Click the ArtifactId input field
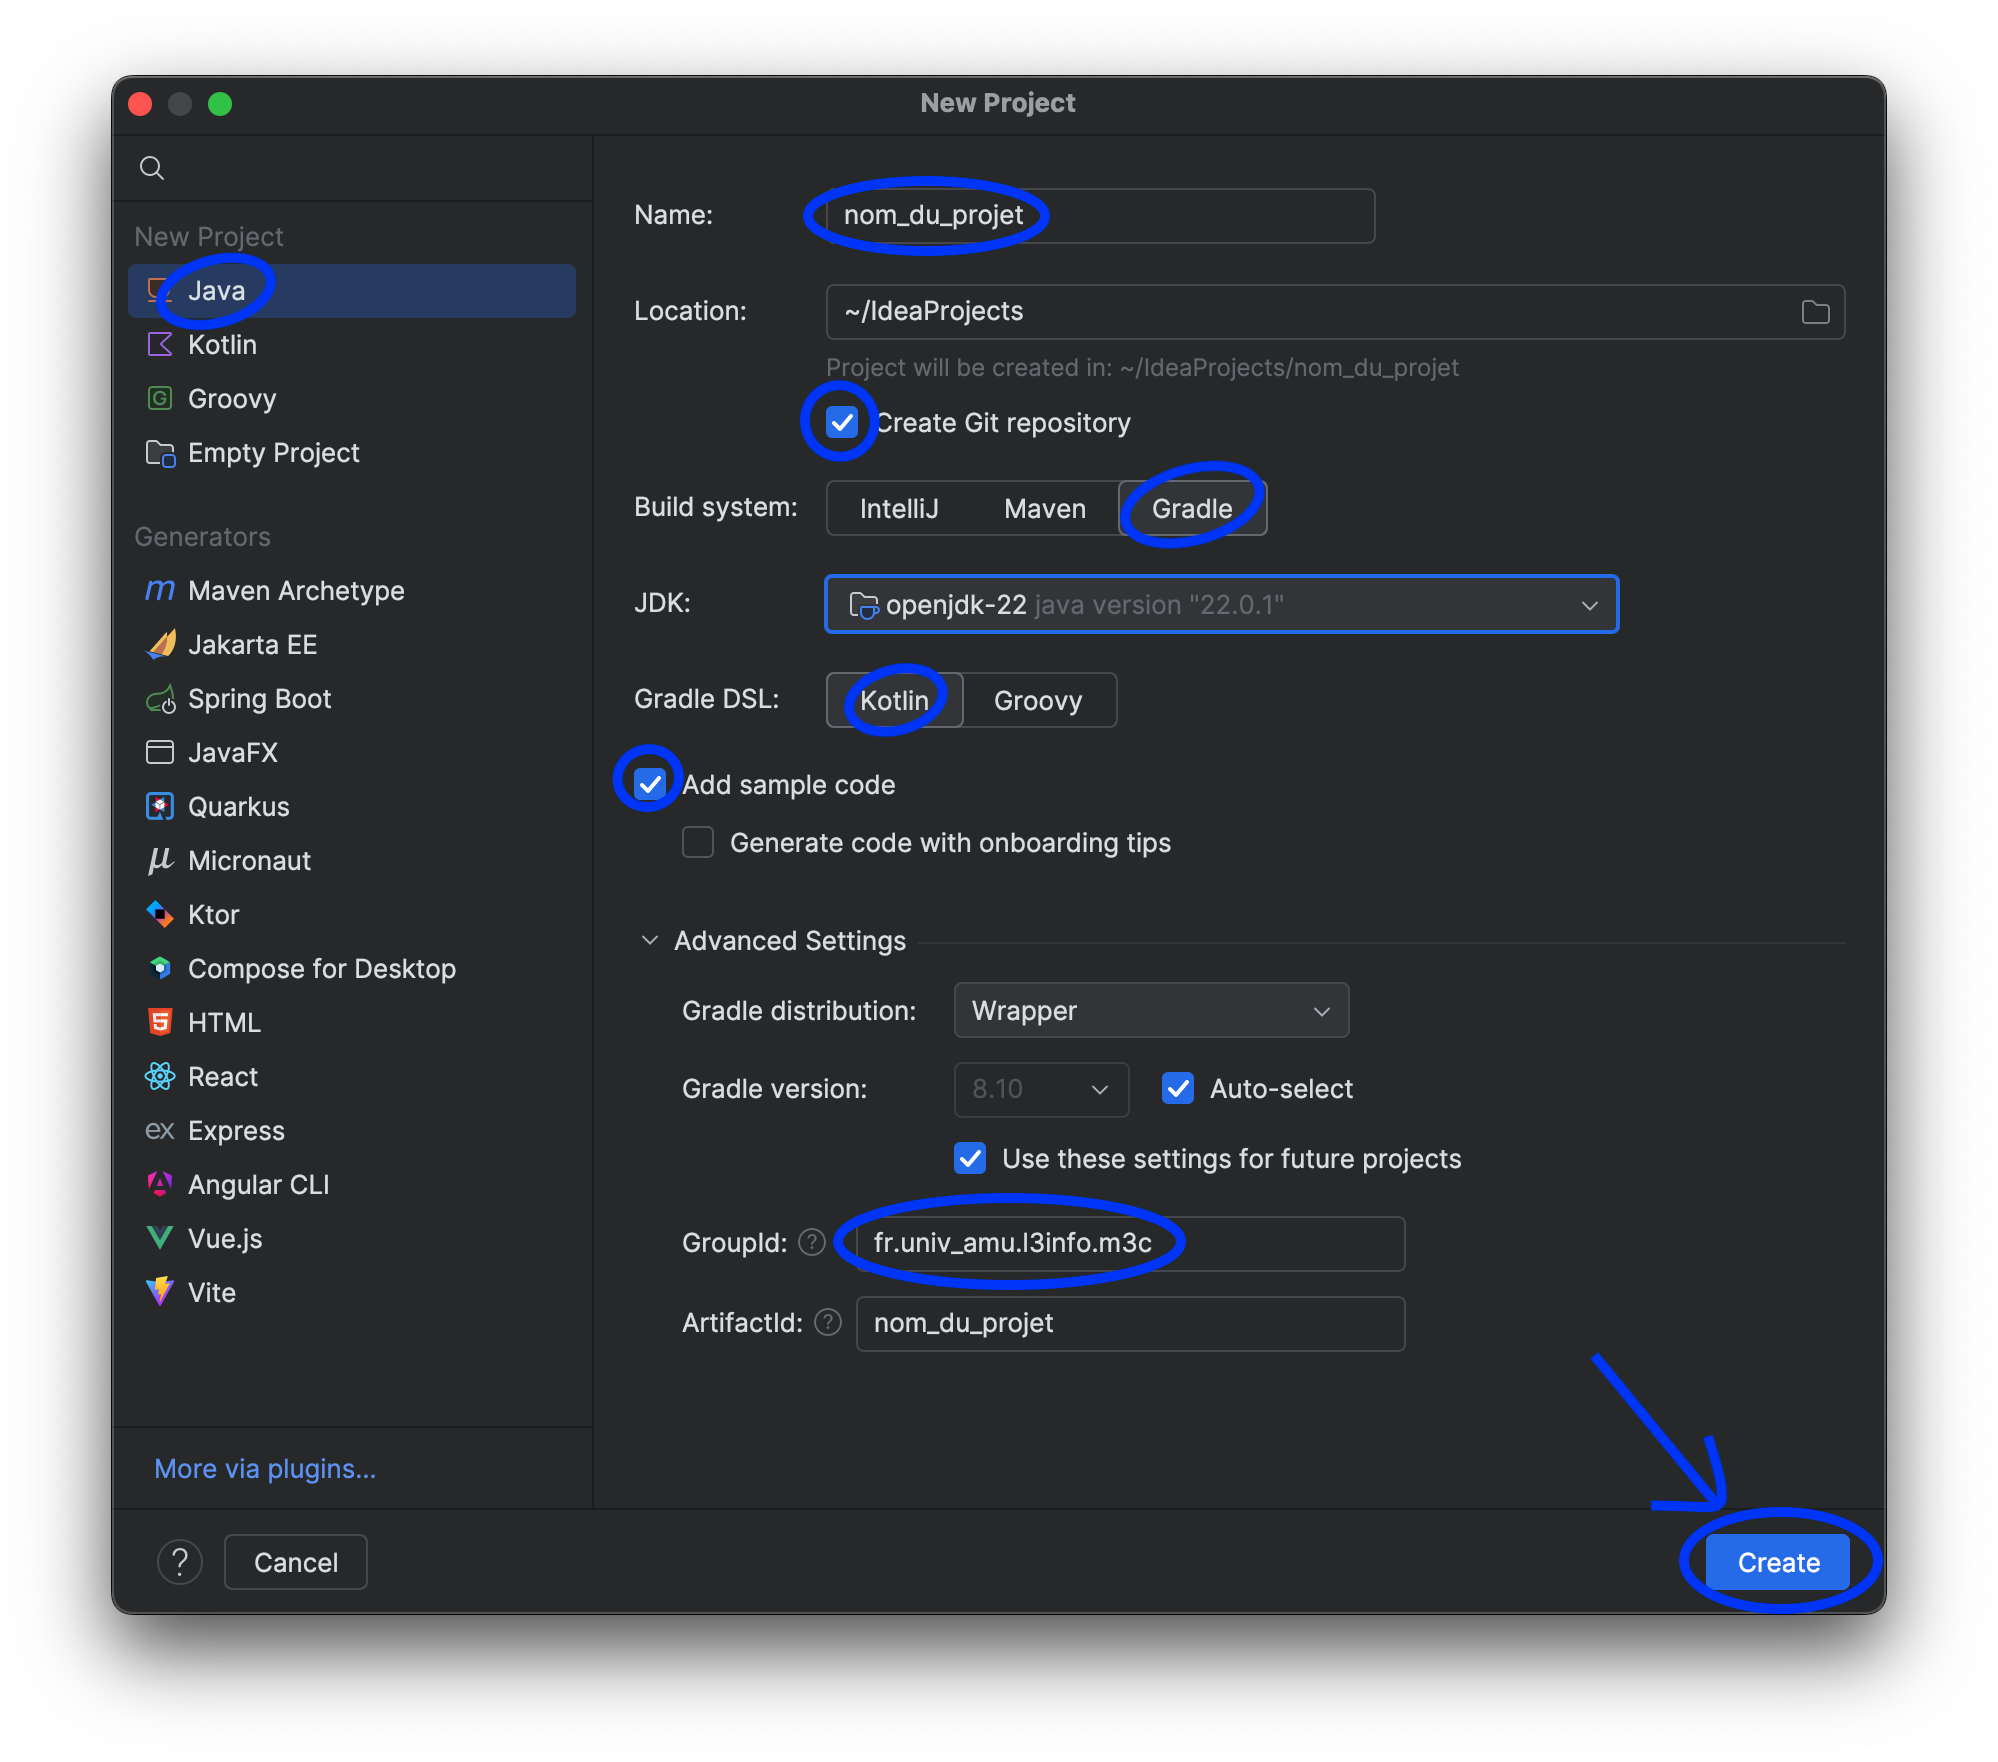This screenshot has height=1762, width=1998. pos(1130,1323)
